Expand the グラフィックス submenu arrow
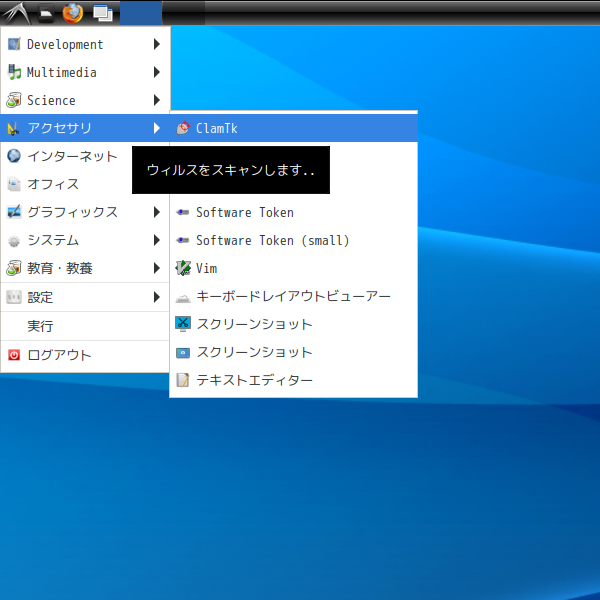Viewport: 600px width, 600px height. [157, 212]
